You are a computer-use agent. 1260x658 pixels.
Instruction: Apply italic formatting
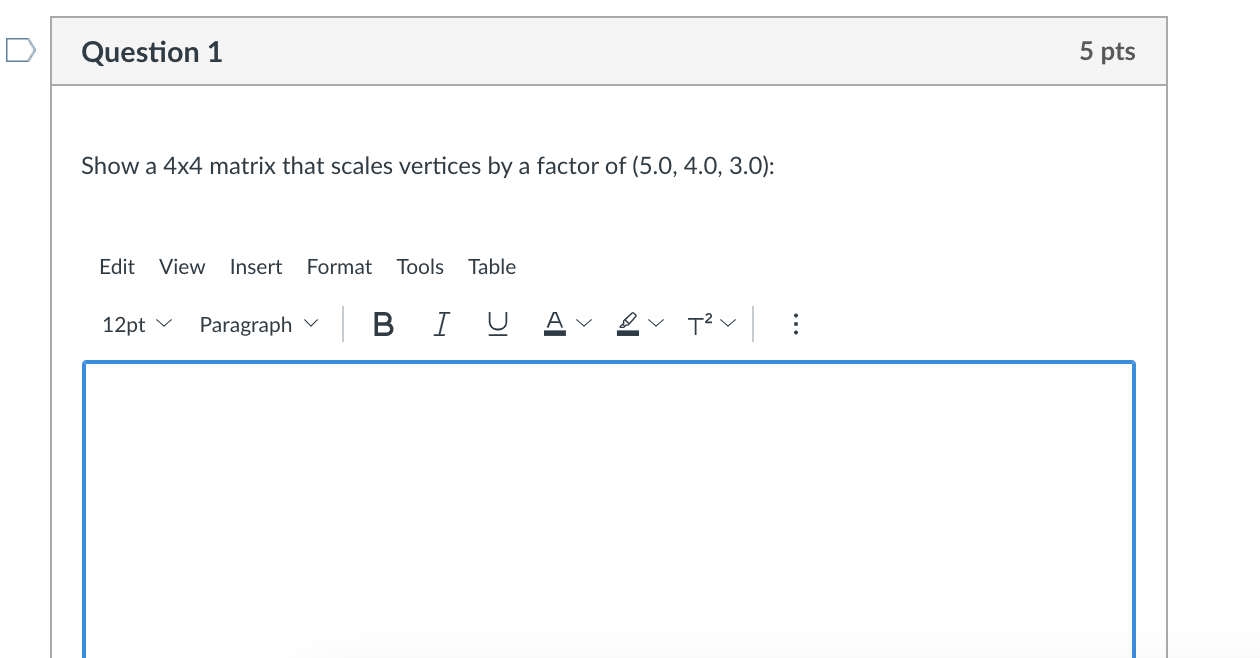(x=440, y=323)
